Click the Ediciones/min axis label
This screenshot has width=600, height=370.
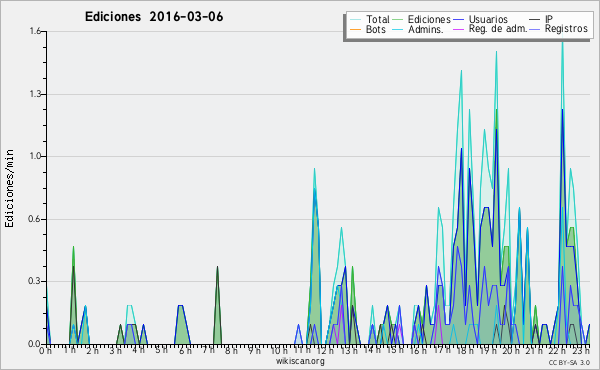click(x=9, y=188)
